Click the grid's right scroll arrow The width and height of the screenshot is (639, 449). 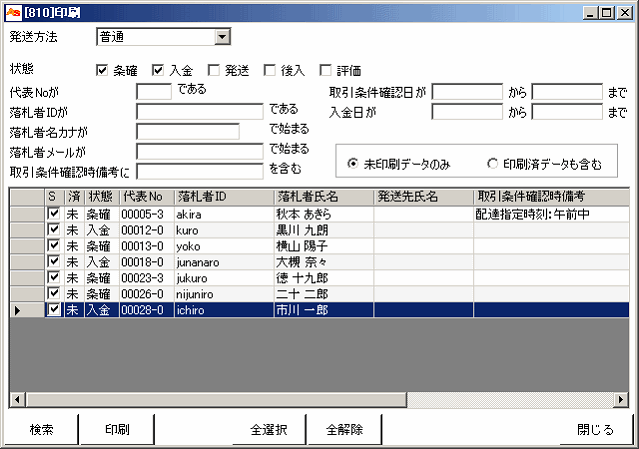pyautogui.click(x=621, y=399)
